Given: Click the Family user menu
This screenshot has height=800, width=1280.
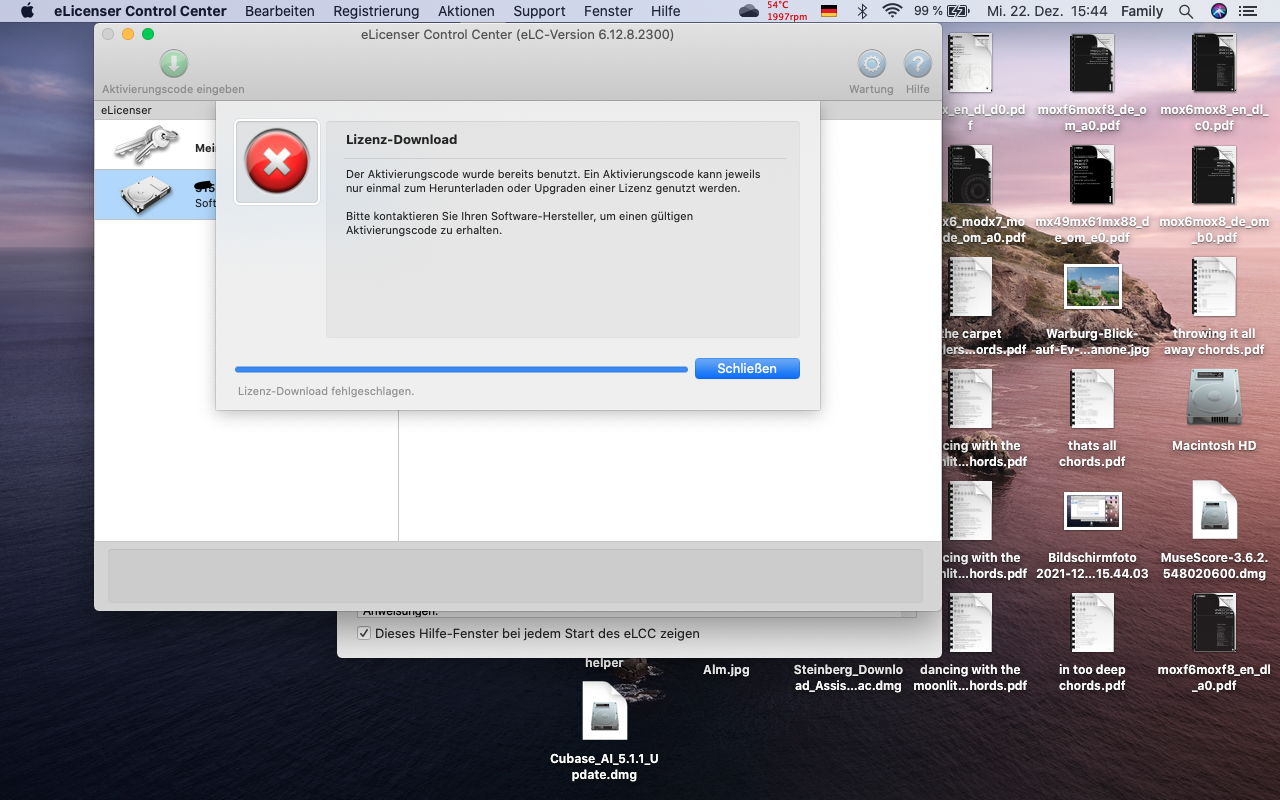Looking at the screenshot, I should coord(1142,11).
